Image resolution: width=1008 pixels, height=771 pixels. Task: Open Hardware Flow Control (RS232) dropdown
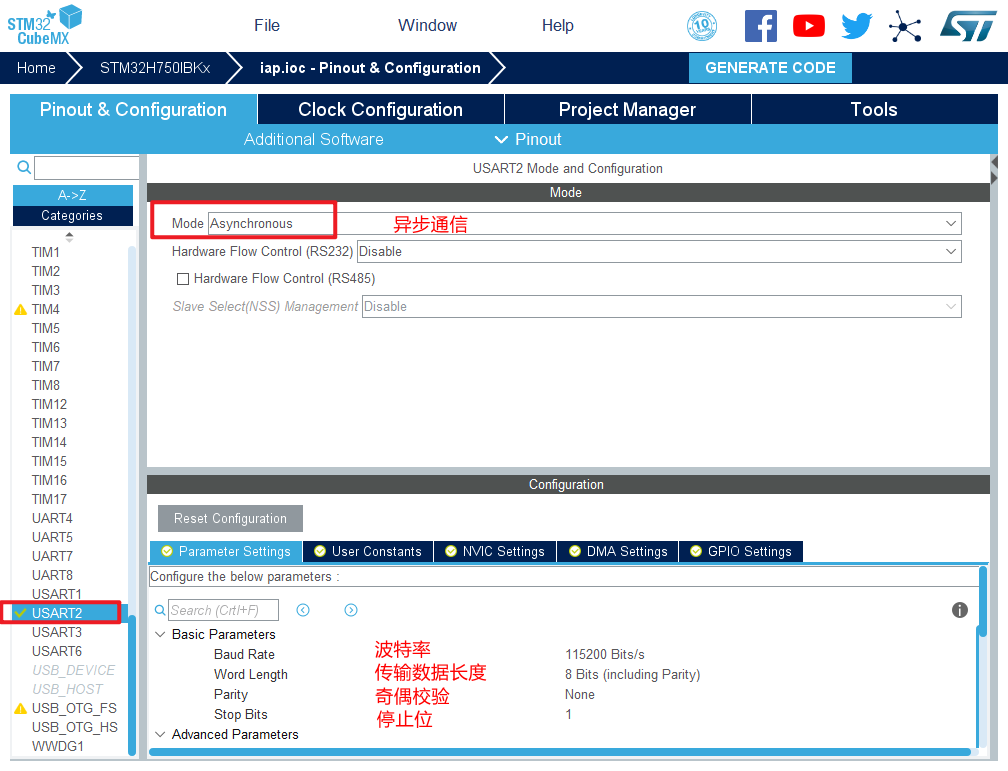pyautogui.click(x=658, y=252)
